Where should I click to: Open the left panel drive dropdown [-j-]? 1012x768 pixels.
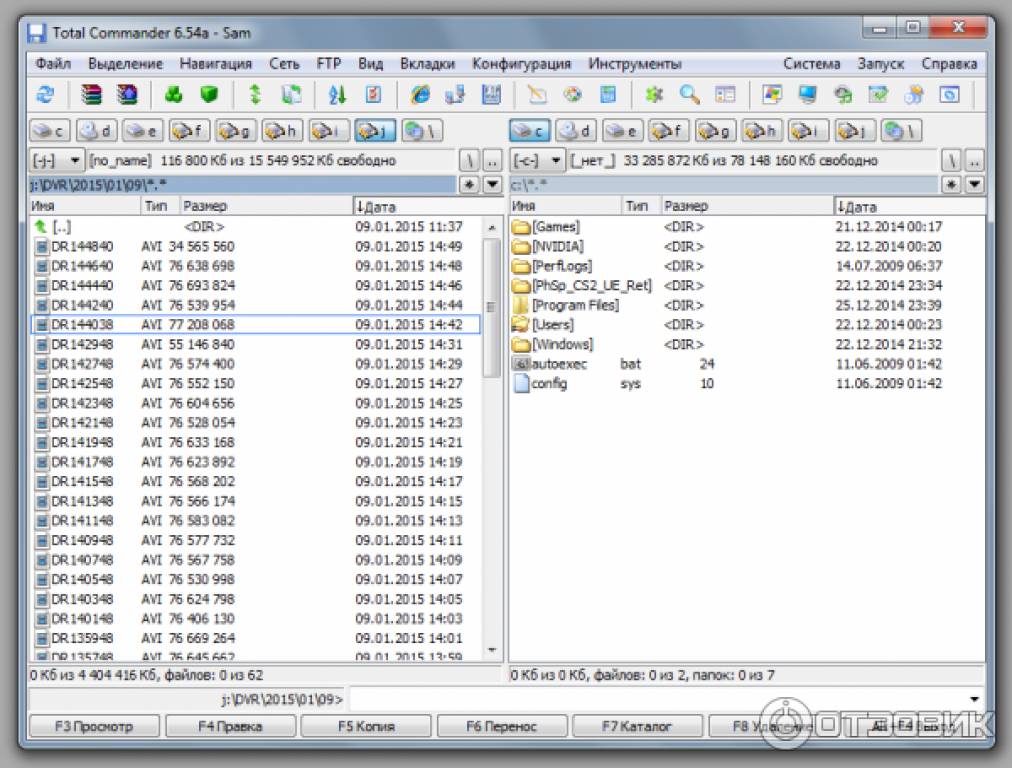tap(57, 160)
